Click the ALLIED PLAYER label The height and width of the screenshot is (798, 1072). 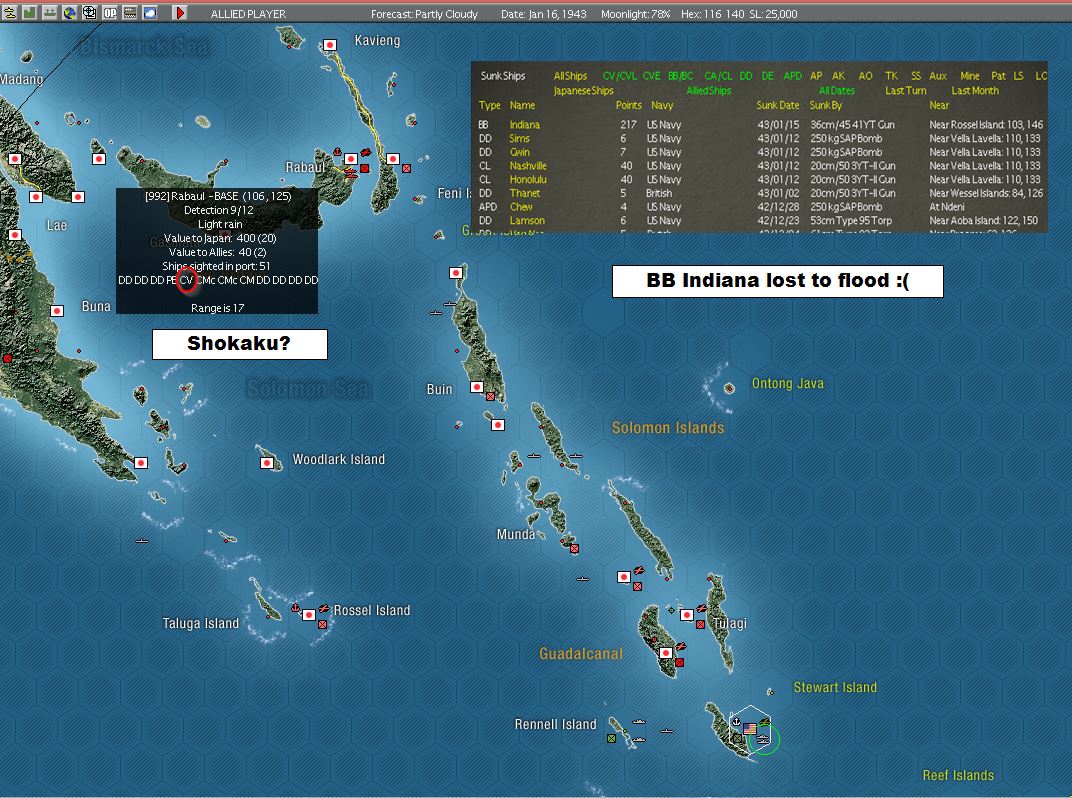(x=248, y=14)
